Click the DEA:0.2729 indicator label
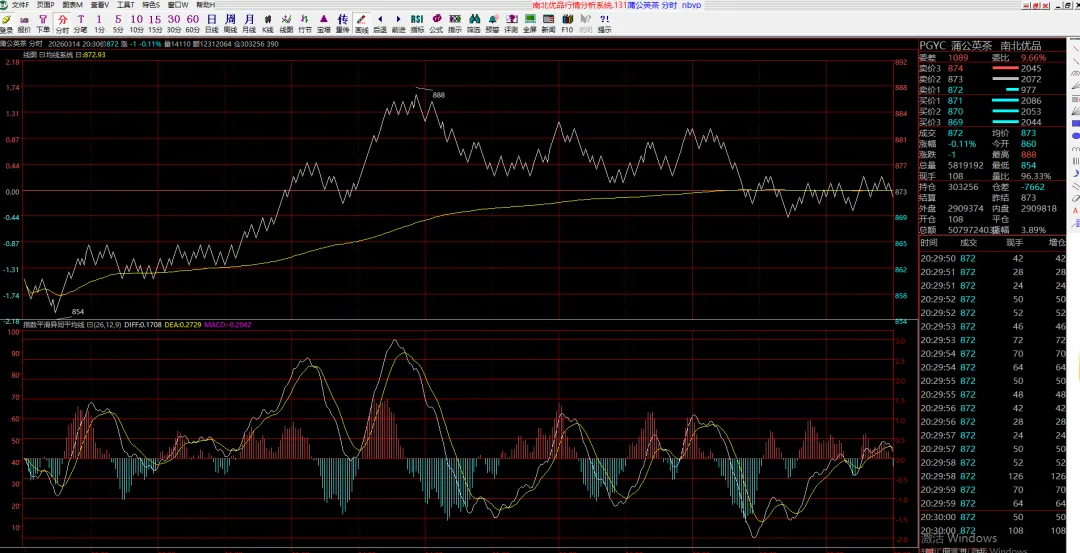Viewport: 1080px width, 553px height. pyautogui.click(x=183, y=324)
